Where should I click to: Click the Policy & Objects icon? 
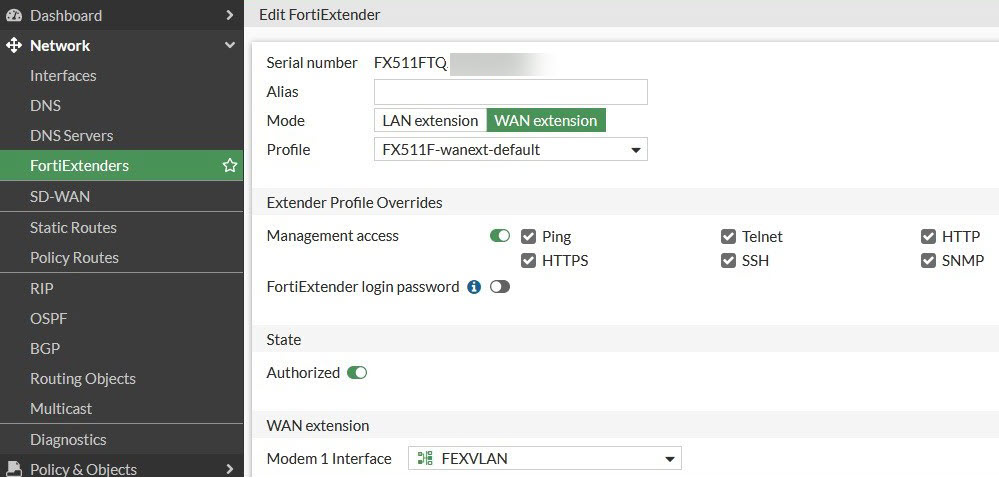[x=14, y=468]
